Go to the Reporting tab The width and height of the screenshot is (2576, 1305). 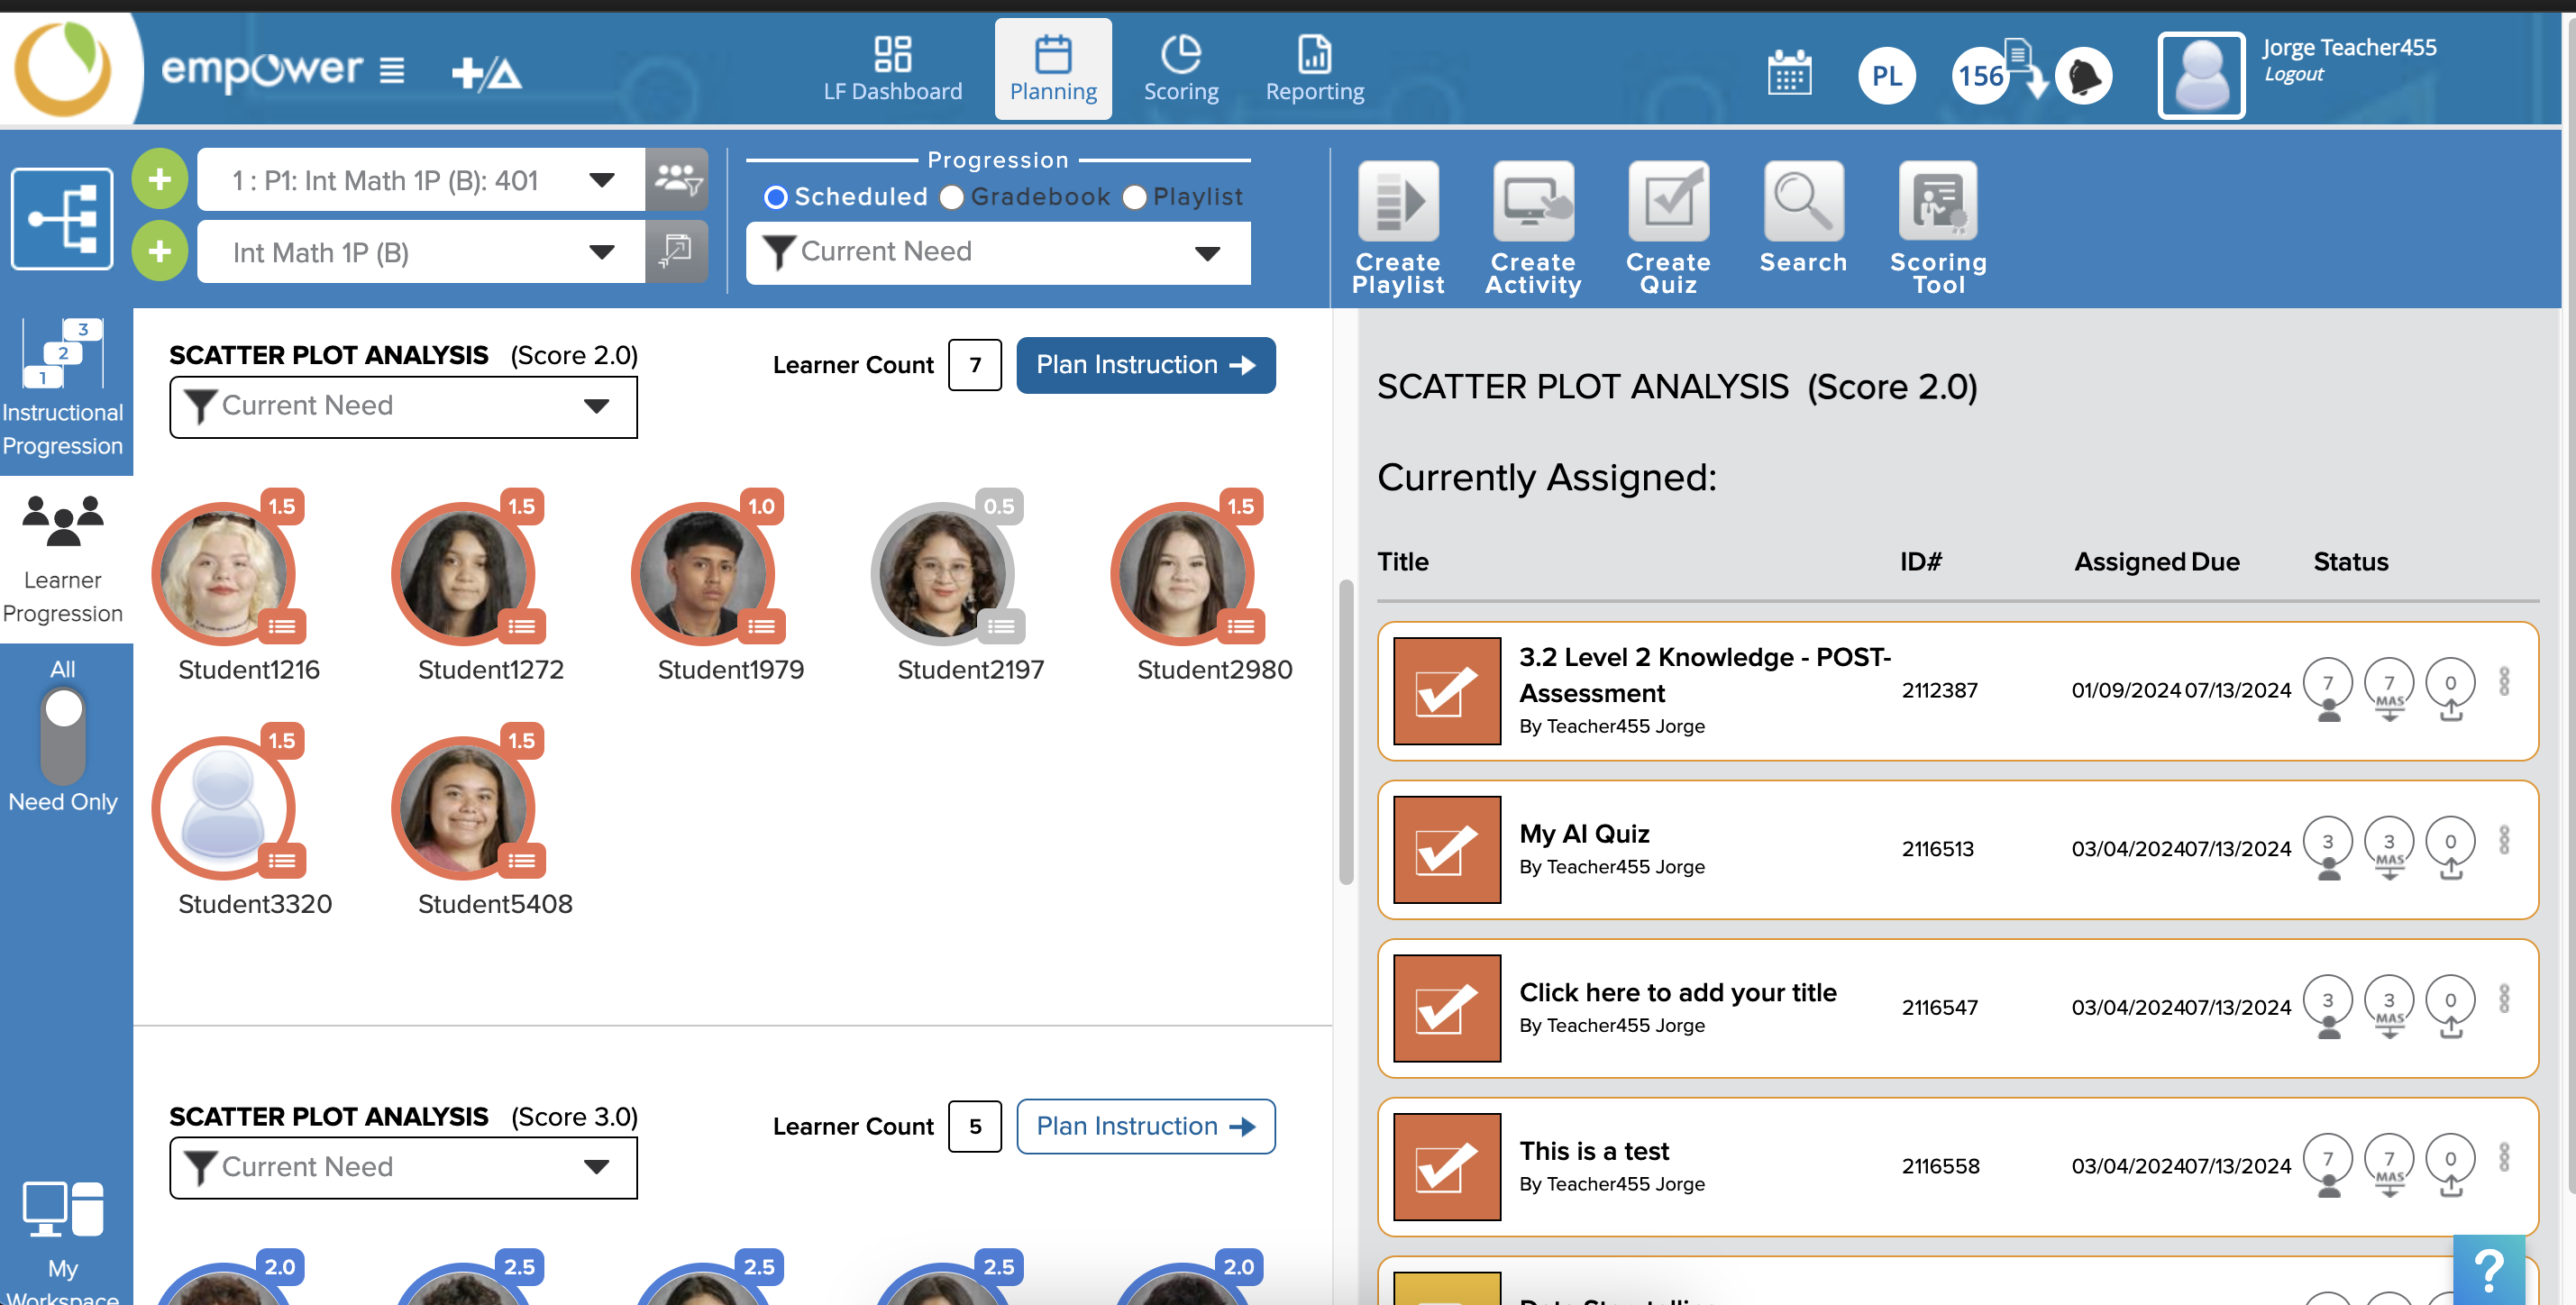1314,70
